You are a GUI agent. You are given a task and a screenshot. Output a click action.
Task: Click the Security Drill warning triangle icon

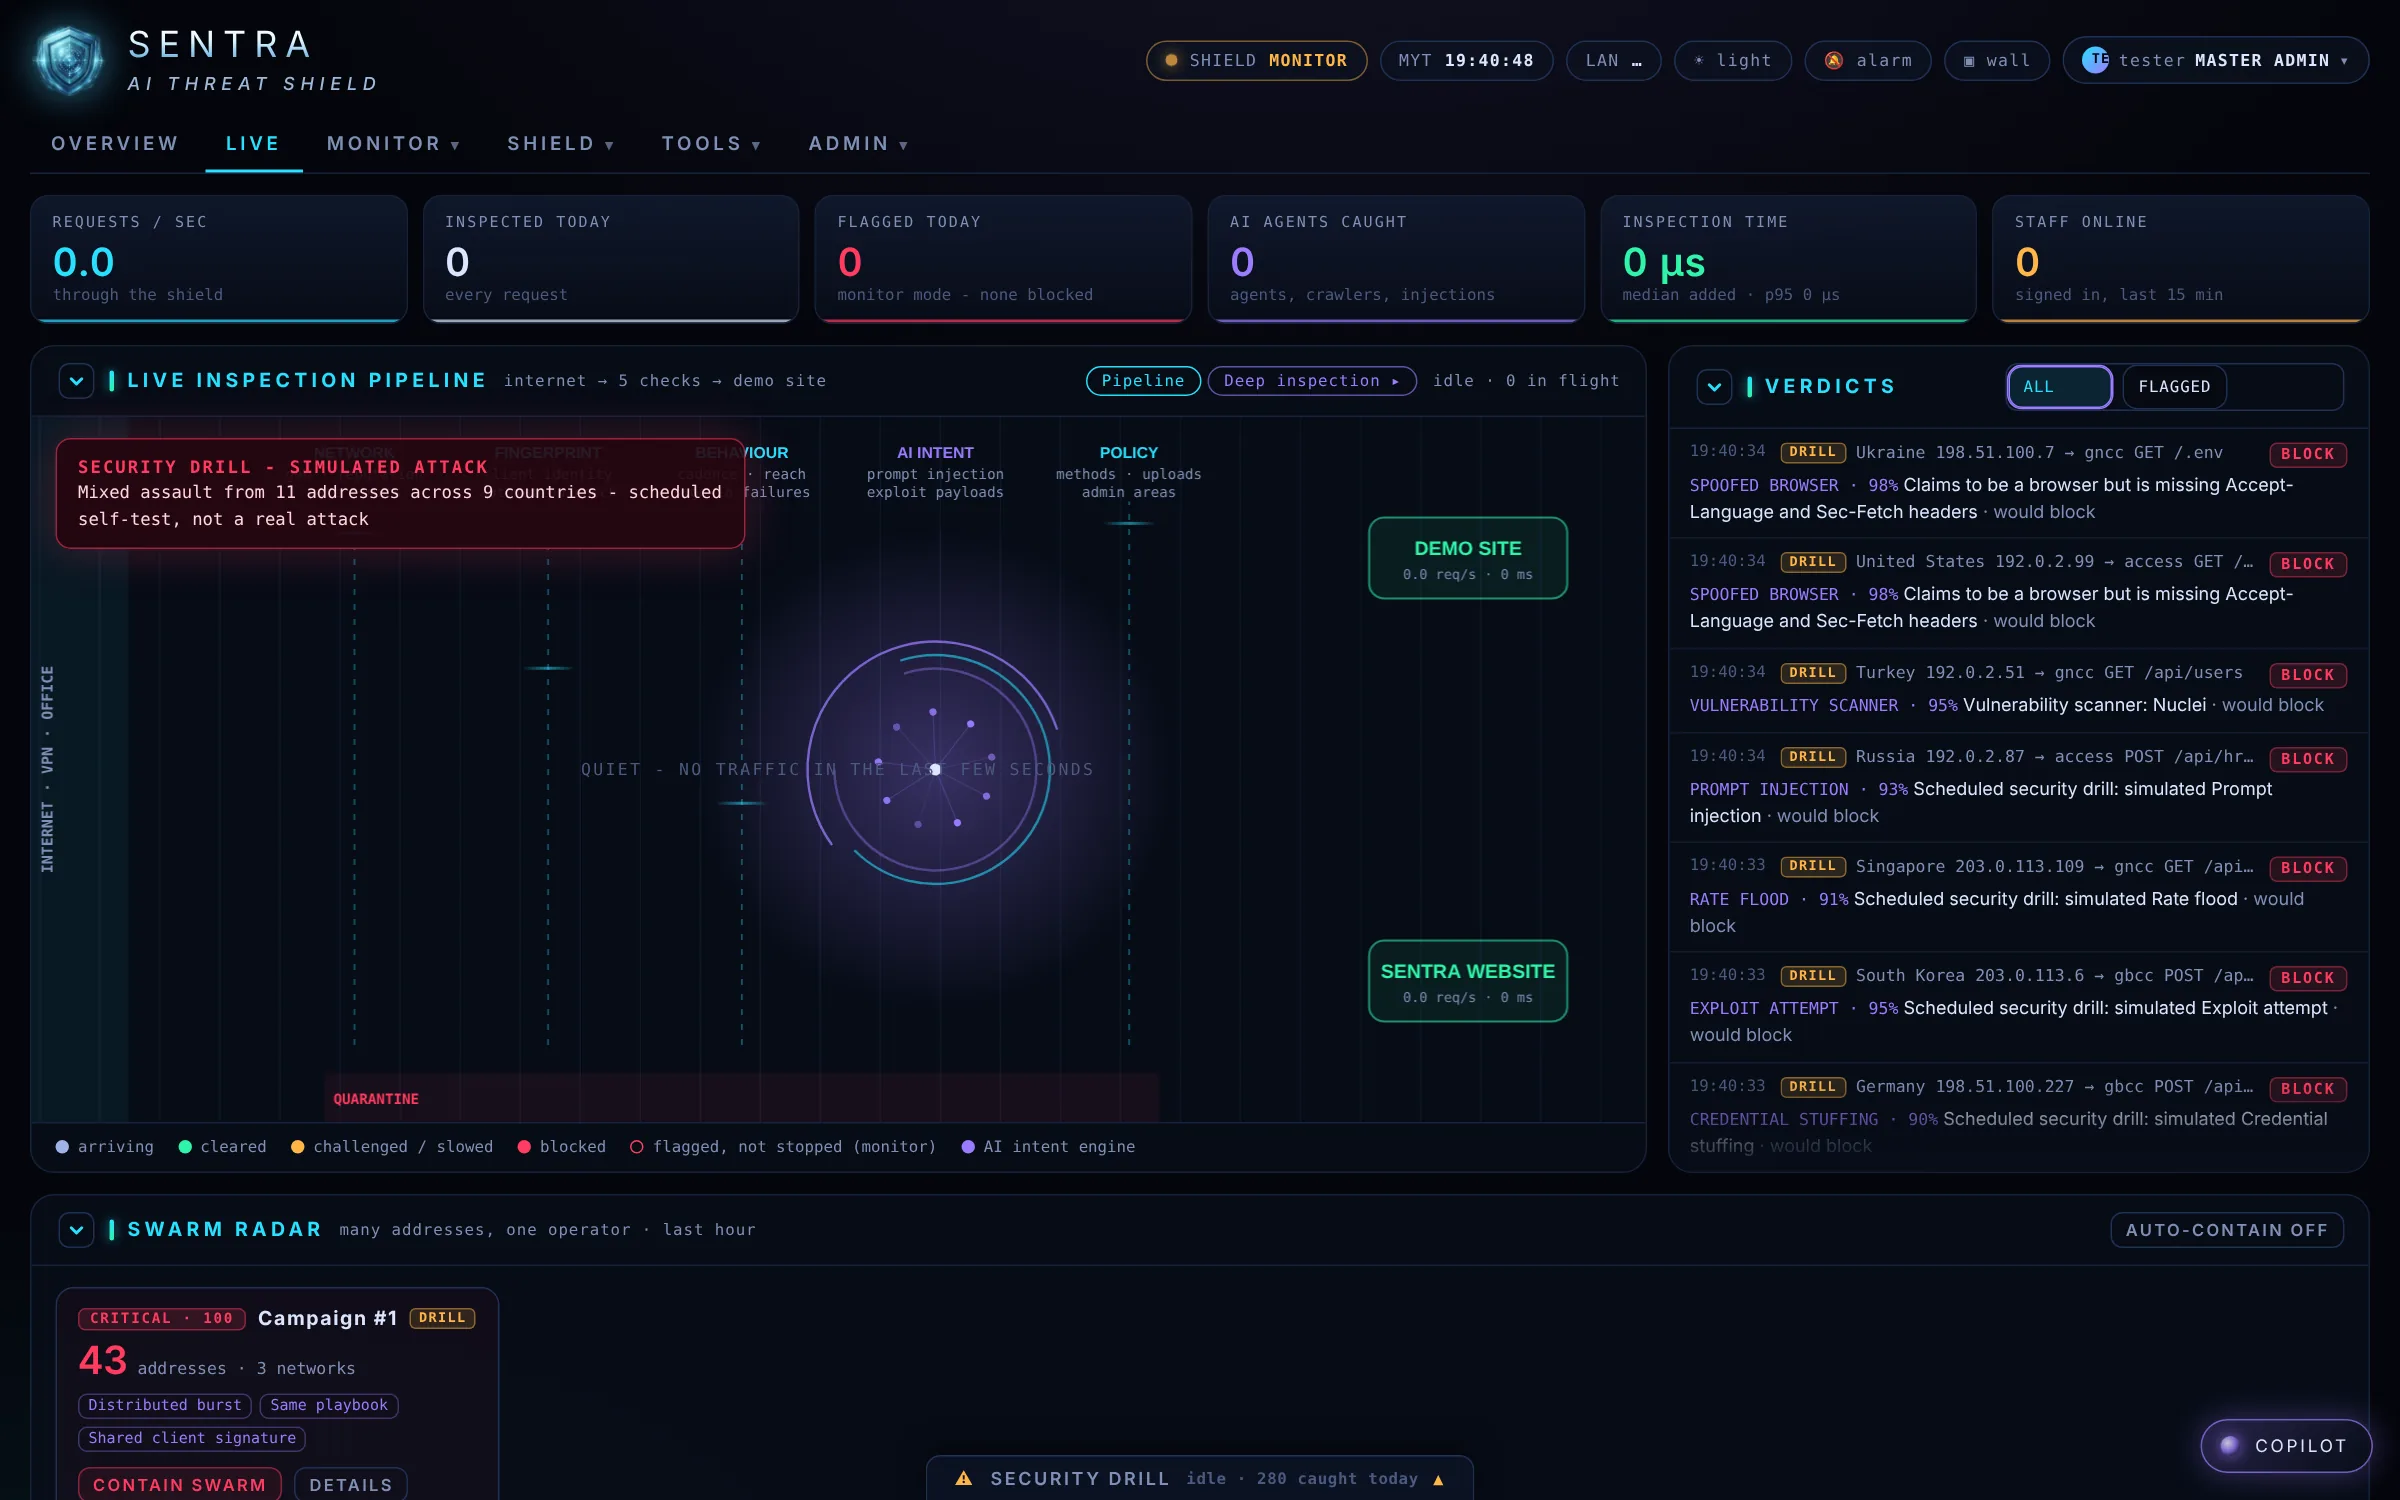pyautogui.click(x=964, y=1478)
